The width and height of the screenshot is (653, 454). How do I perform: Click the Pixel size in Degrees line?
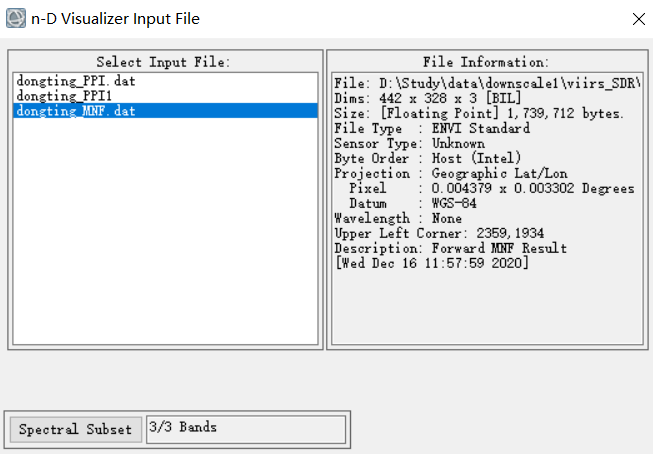491,188
